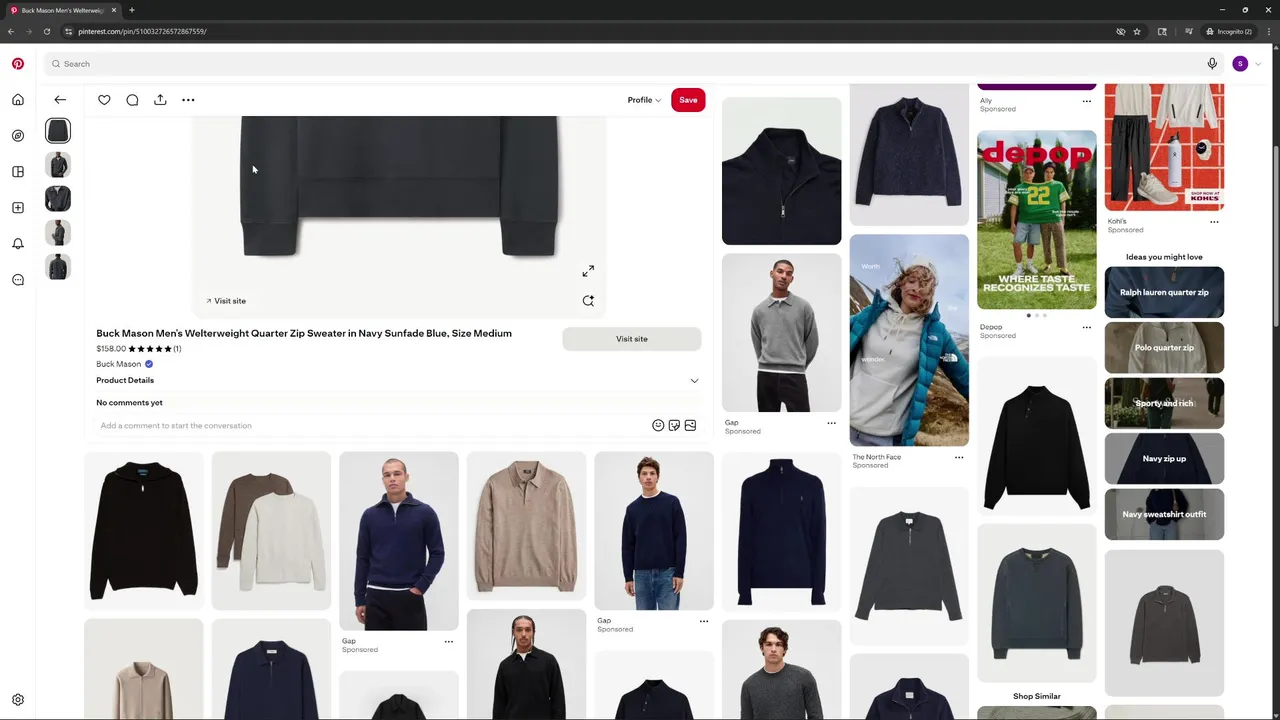
Task: Like the pin with heart icon
Action: click(x=104, y=100)
